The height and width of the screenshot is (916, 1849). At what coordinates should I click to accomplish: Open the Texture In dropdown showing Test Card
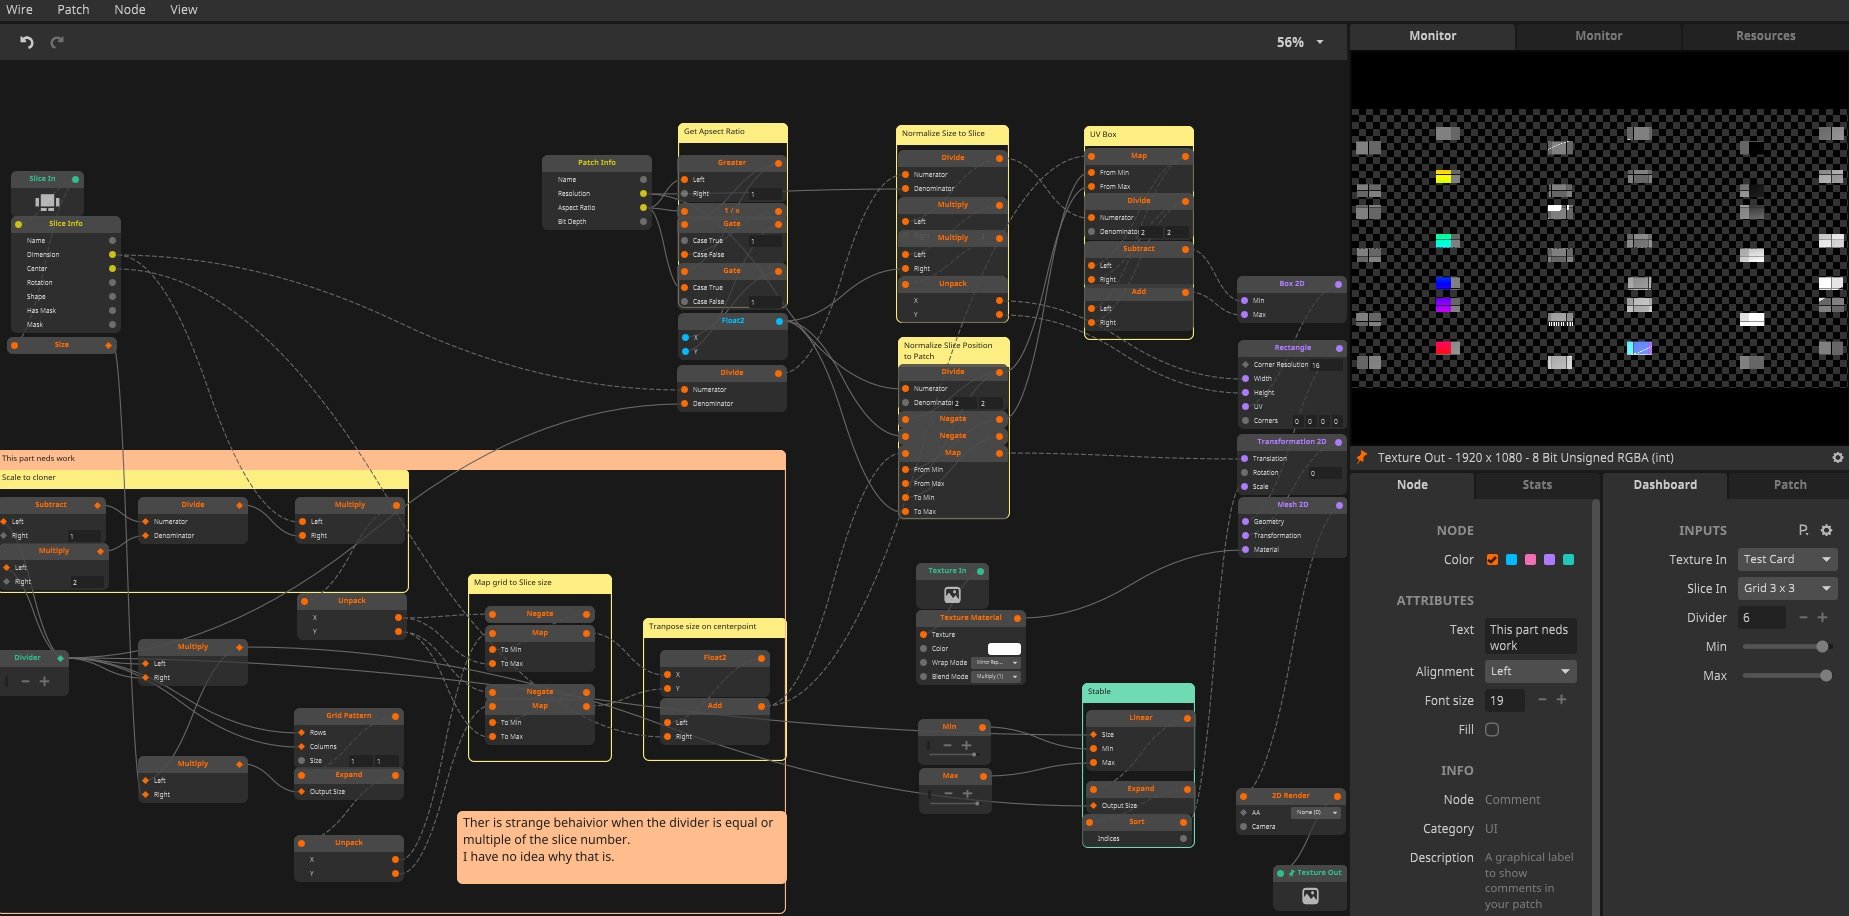pyautogui.click(x=1787, y=559)
